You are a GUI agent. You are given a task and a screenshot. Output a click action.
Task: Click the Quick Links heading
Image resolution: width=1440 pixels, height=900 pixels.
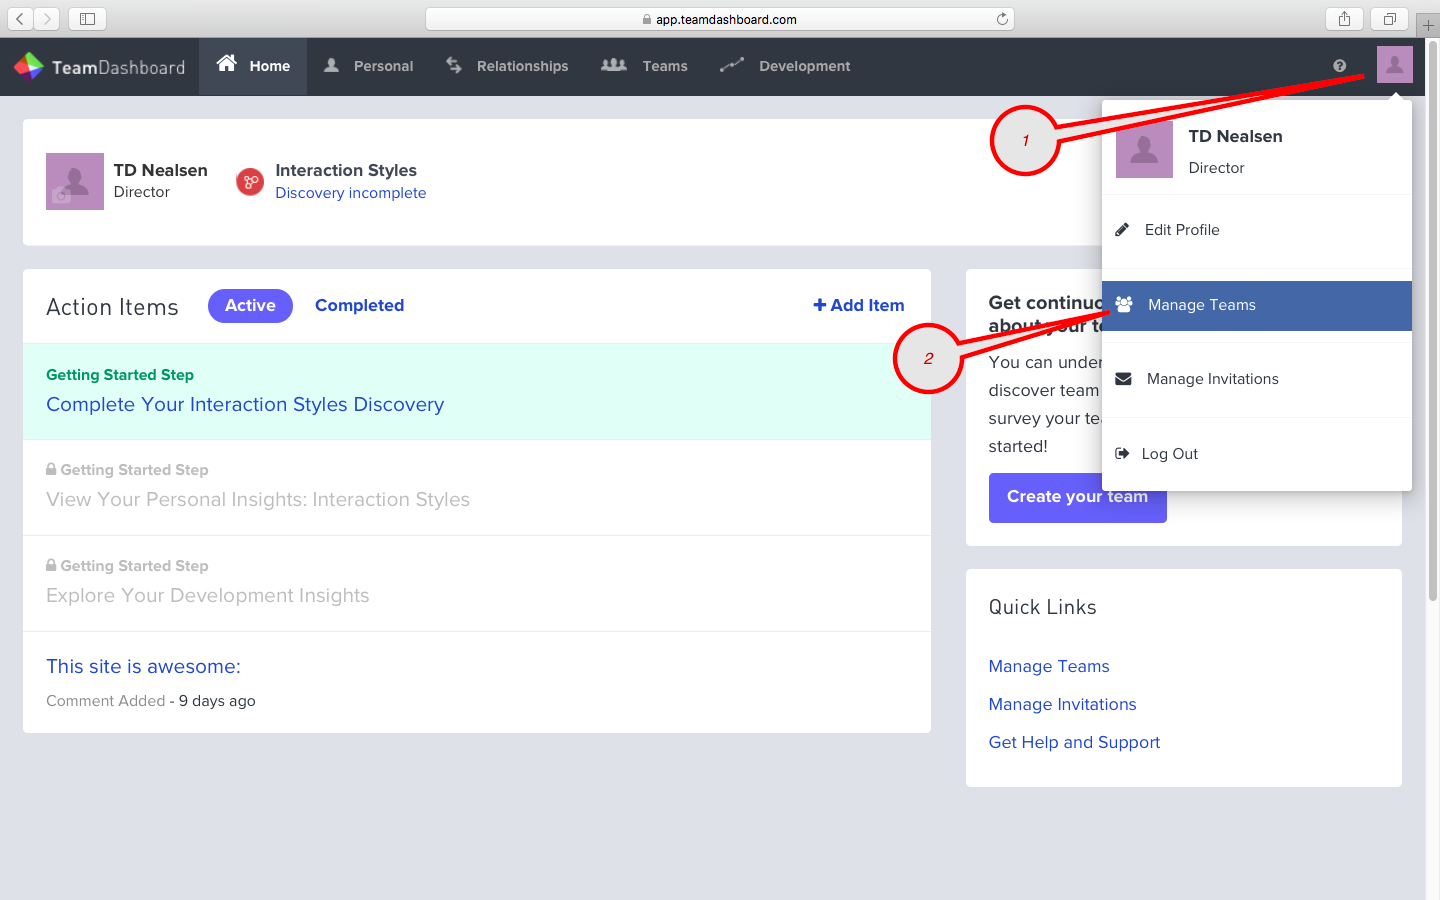coord(1043,607)
